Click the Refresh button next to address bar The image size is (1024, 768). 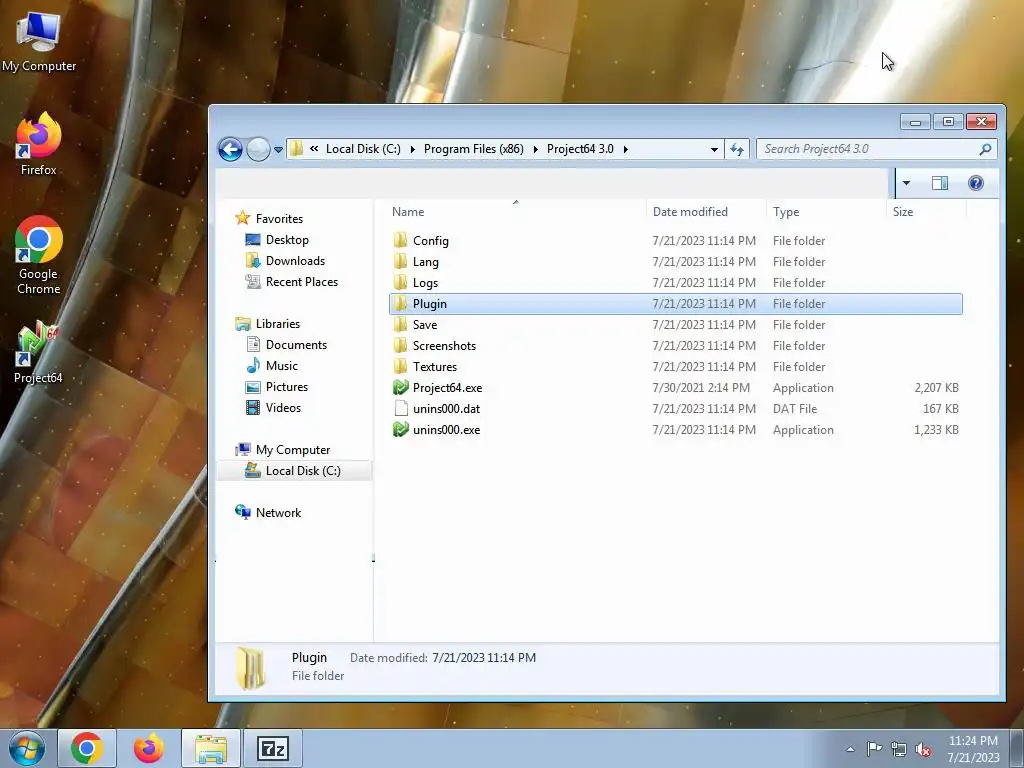point(737,150)
